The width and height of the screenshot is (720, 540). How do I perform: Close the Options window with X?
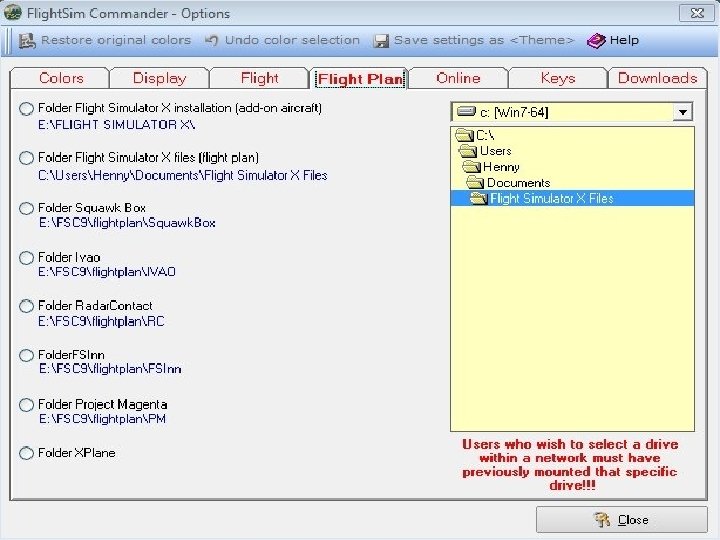click(697, 13)
